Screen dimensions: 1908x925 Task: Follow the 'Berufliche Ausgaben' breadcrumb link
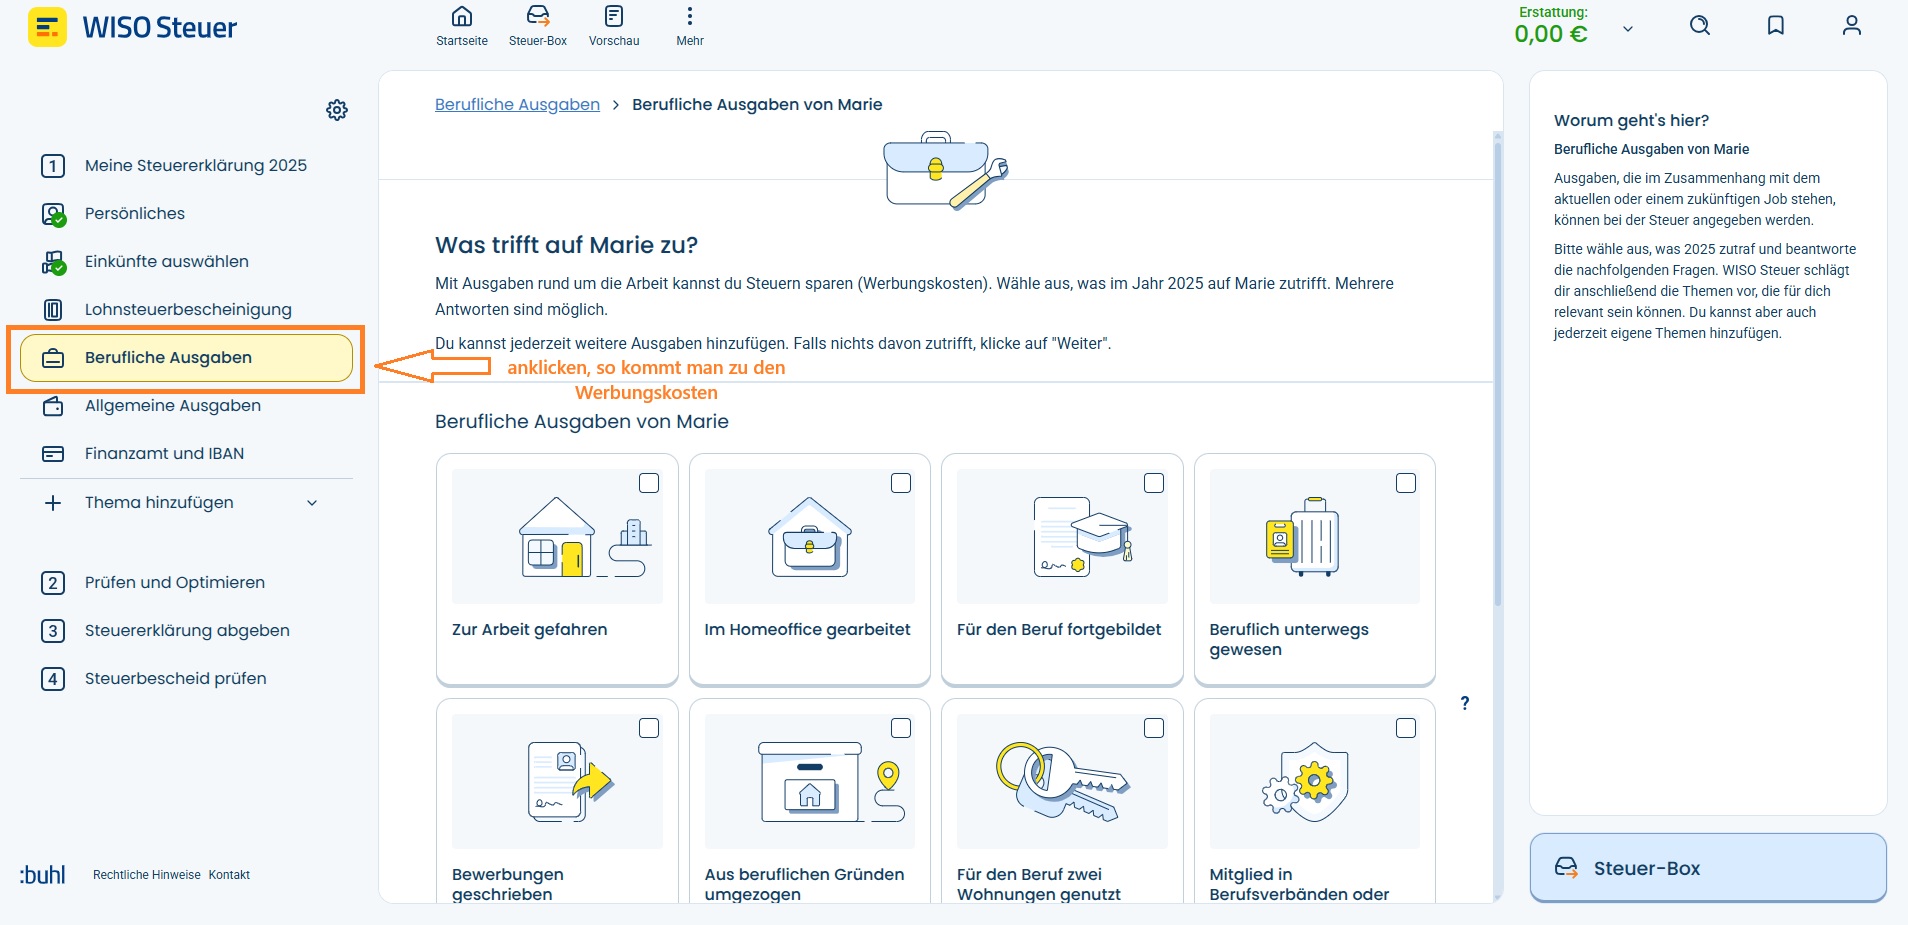(x=517, y=105)
